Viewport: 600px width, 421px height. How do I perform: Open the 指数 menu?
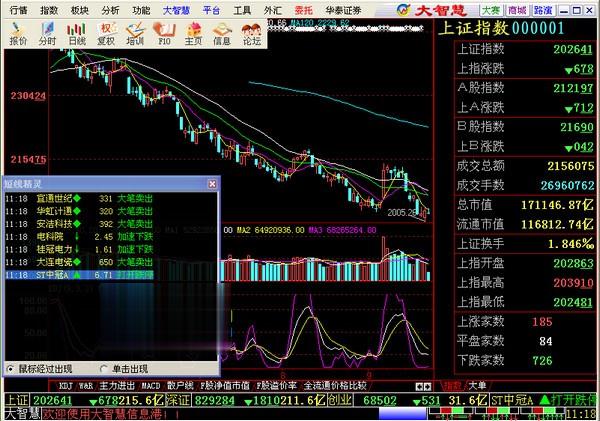point(49,10)
